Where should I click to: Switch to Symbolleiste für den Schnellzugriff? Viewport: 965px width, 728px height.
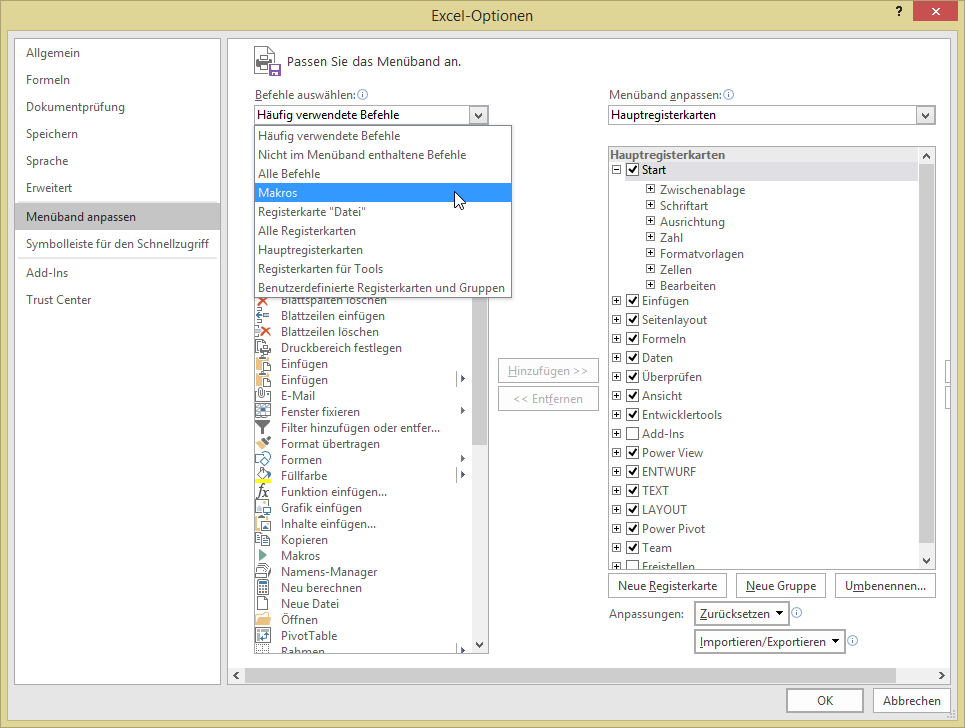pyautogui.click(x=117, y=244)
